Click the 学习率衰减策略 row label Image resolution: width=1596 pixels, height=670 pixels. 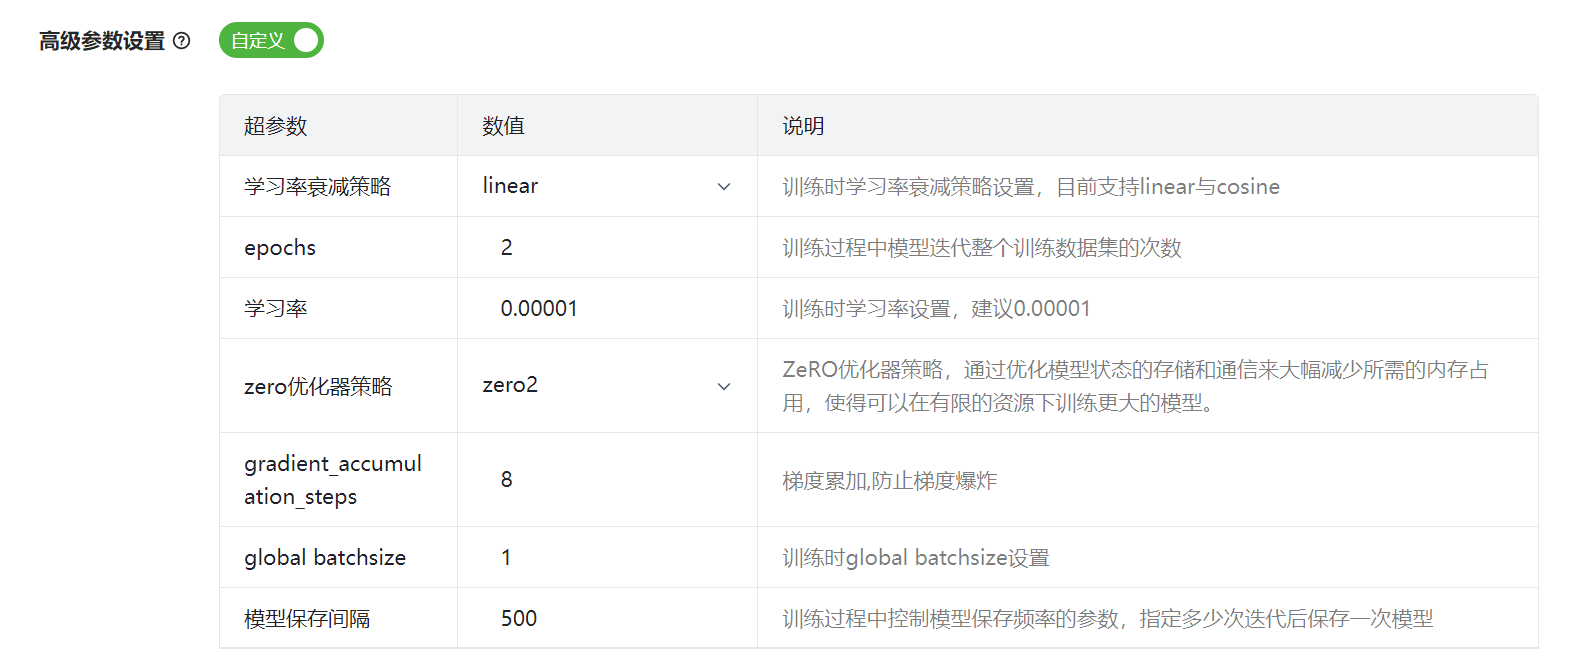[x=318, y=186]
